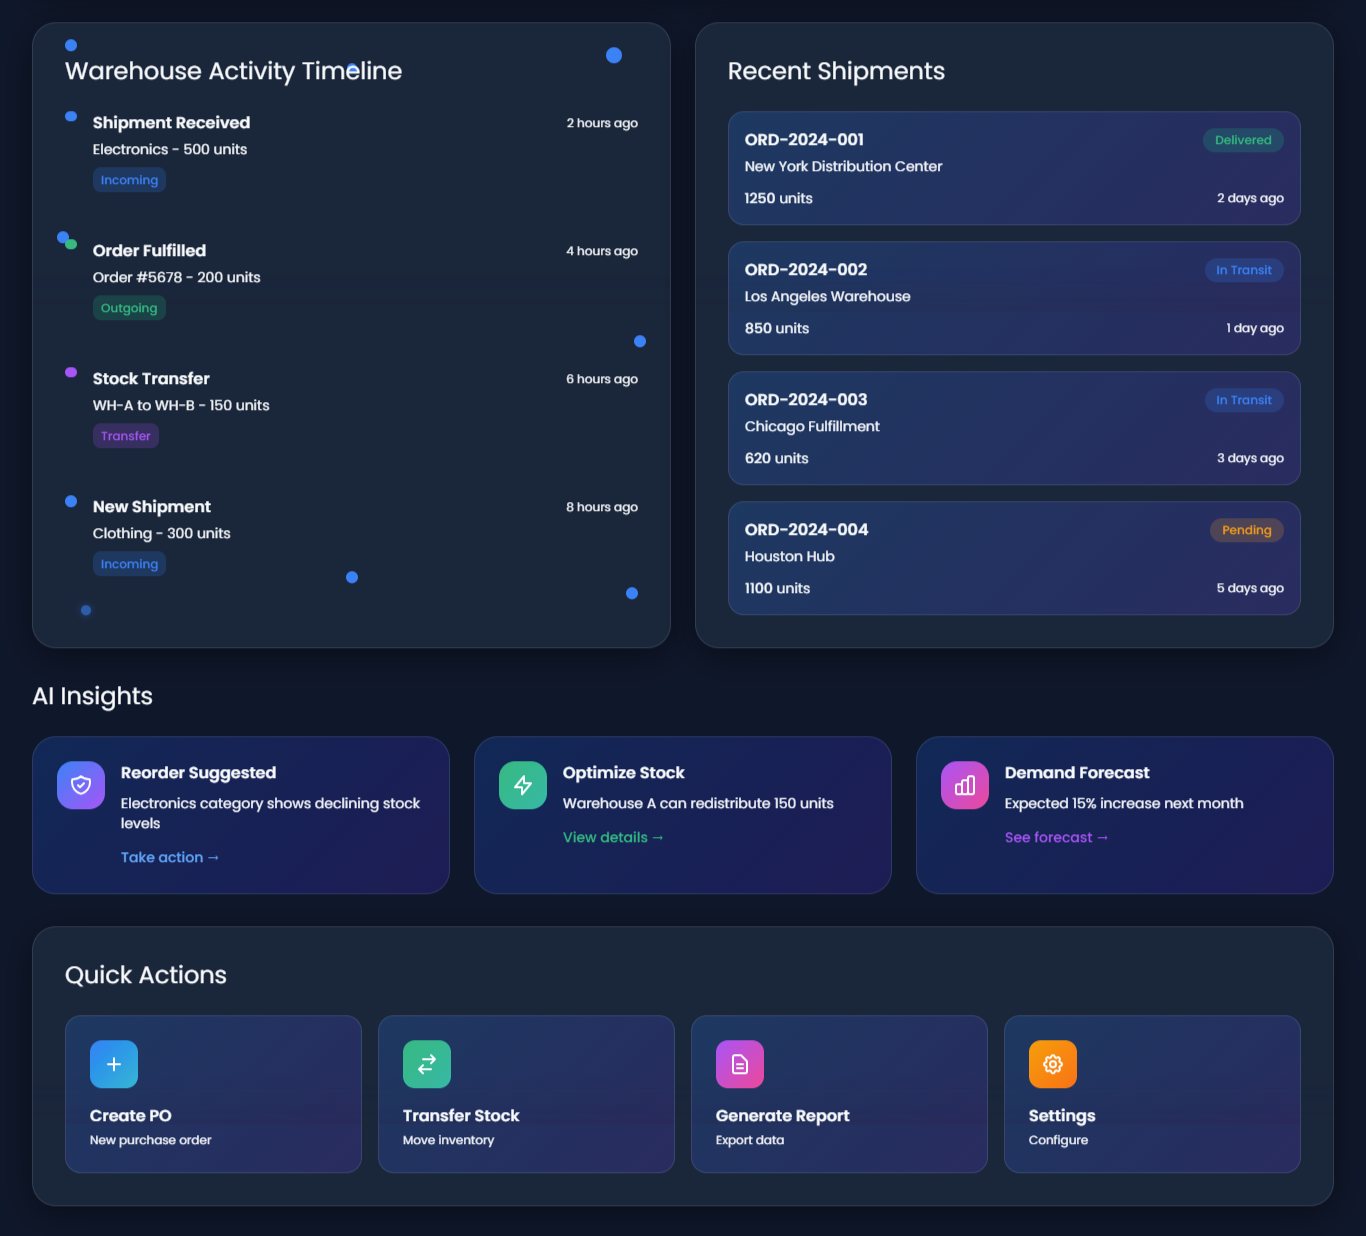
Task: Click the Warehouse Activity Timeline heading
Action: [233, 71]
